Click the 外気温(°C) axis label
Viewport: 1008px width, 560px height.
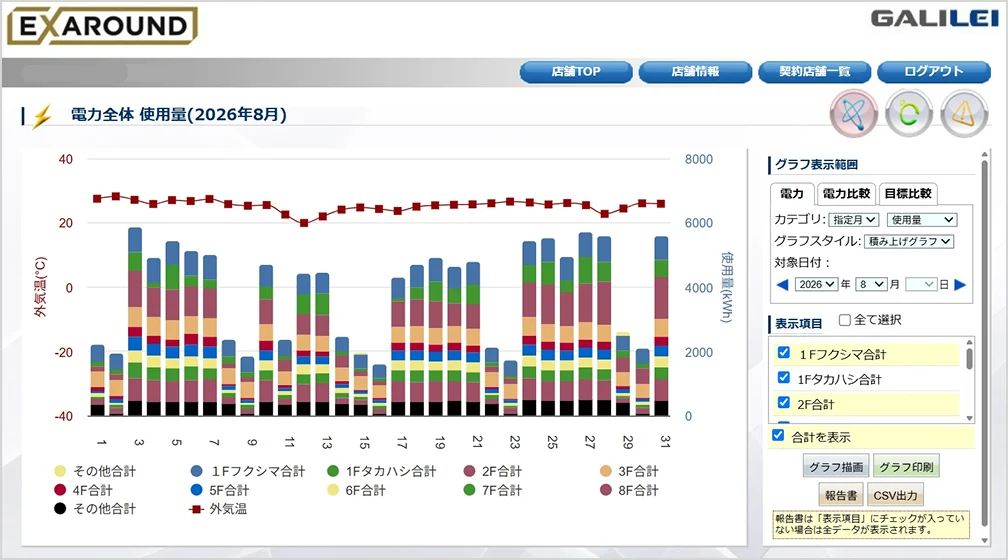point(40,287)
